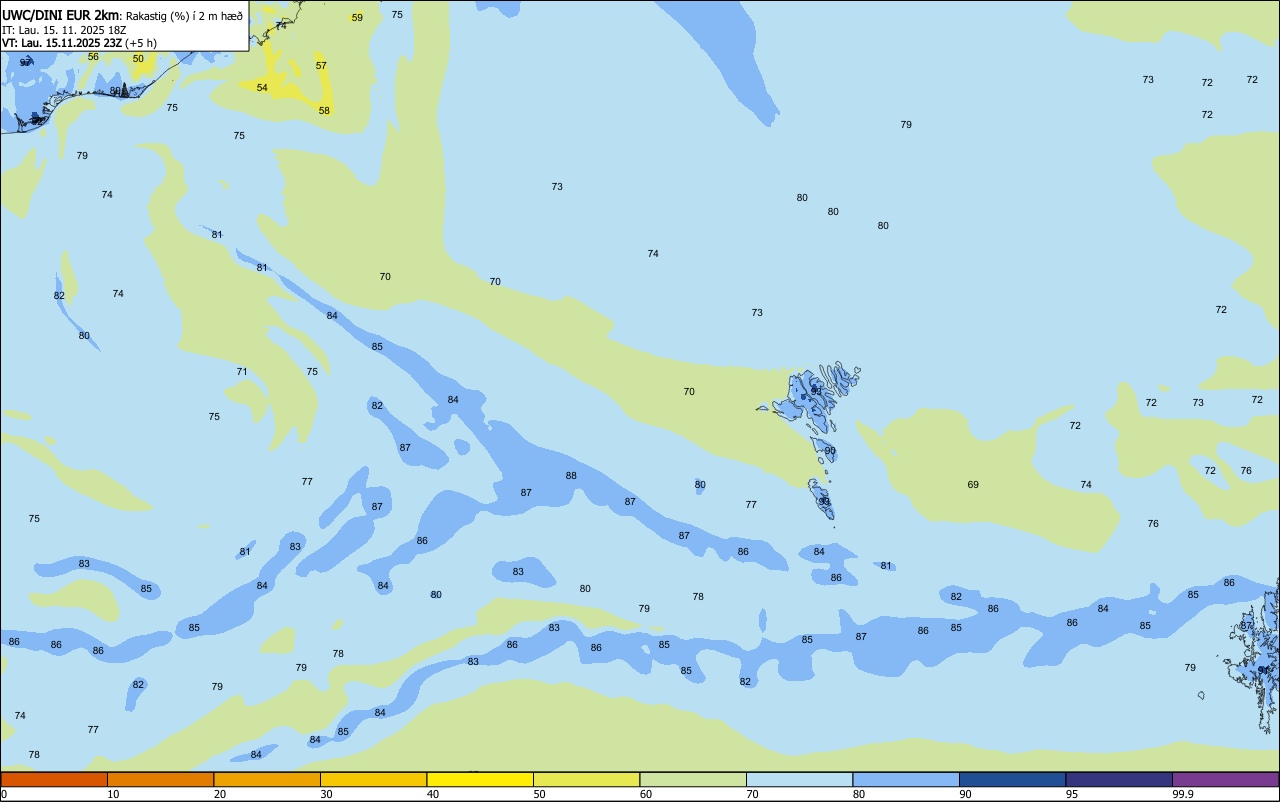This screenshot has width=1280, height=802.
Task: Select the bright yellow 40–50 legend swatch
Action: pos(480,779)
